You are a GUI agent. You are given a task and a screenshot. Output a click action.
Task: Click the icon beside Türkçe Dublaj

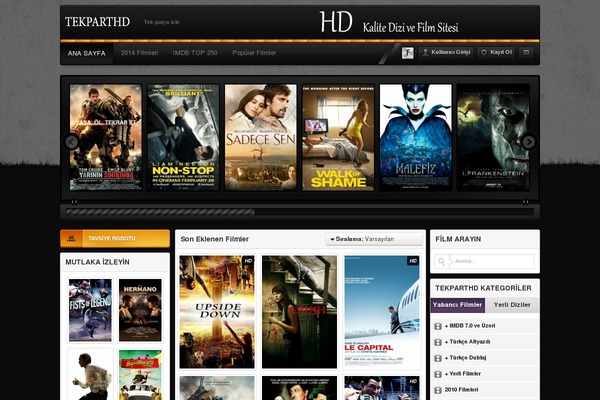point(438,358)
